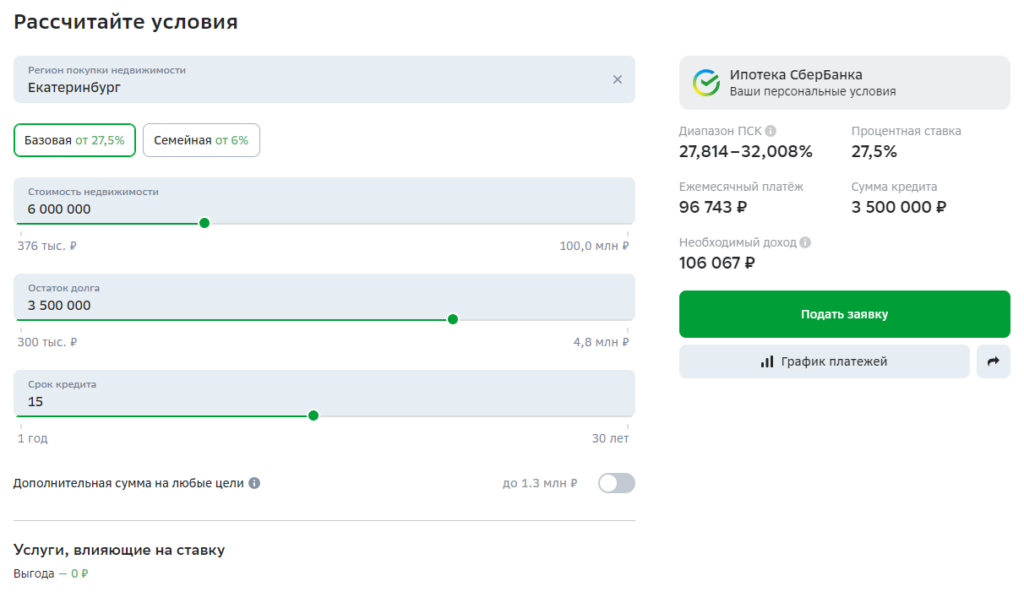Click the Остаток долга slider handle

coord(452,319)
